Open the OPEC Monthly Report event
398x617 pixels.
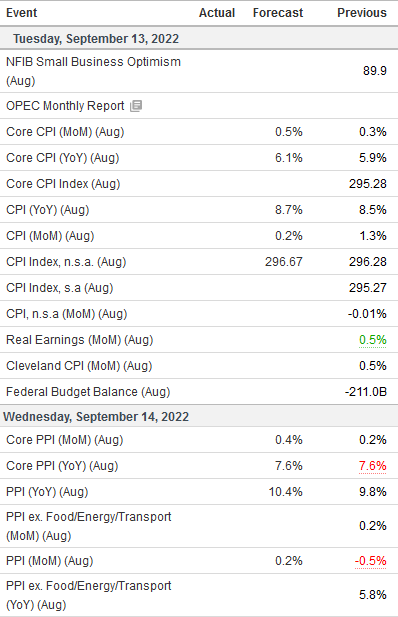point(65,105)
